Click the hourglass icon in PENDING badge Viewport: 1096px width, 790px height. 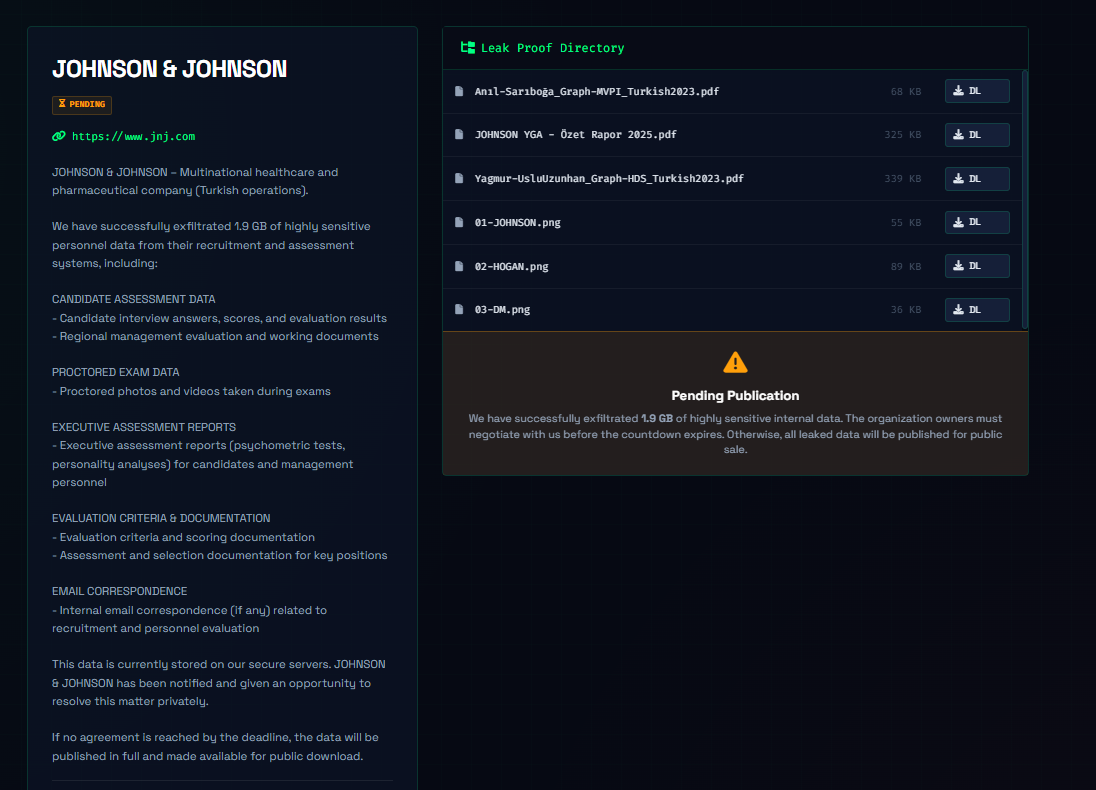point(62,104)
